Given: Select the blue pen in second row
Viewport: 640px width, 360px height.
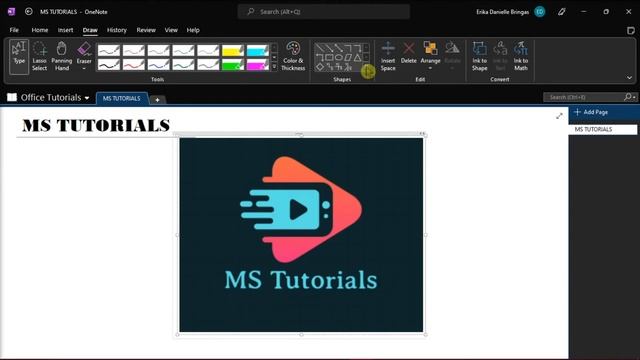Looking at the screenshot, I should [x=159, y=64].
